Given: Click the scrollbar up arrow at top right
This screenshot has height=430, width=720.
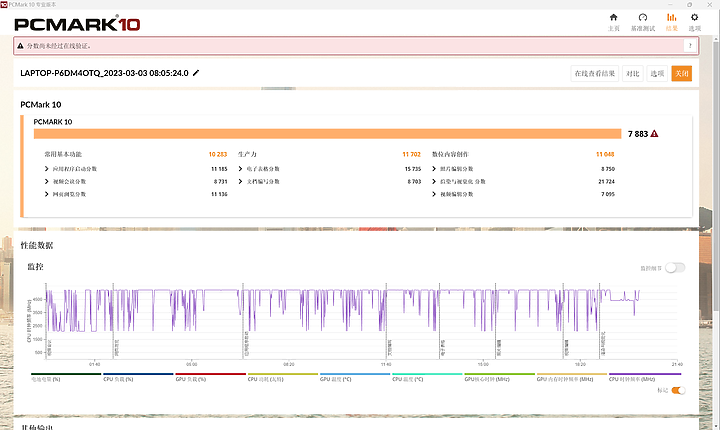Looking at the screenshot, I should click(715, 39).
